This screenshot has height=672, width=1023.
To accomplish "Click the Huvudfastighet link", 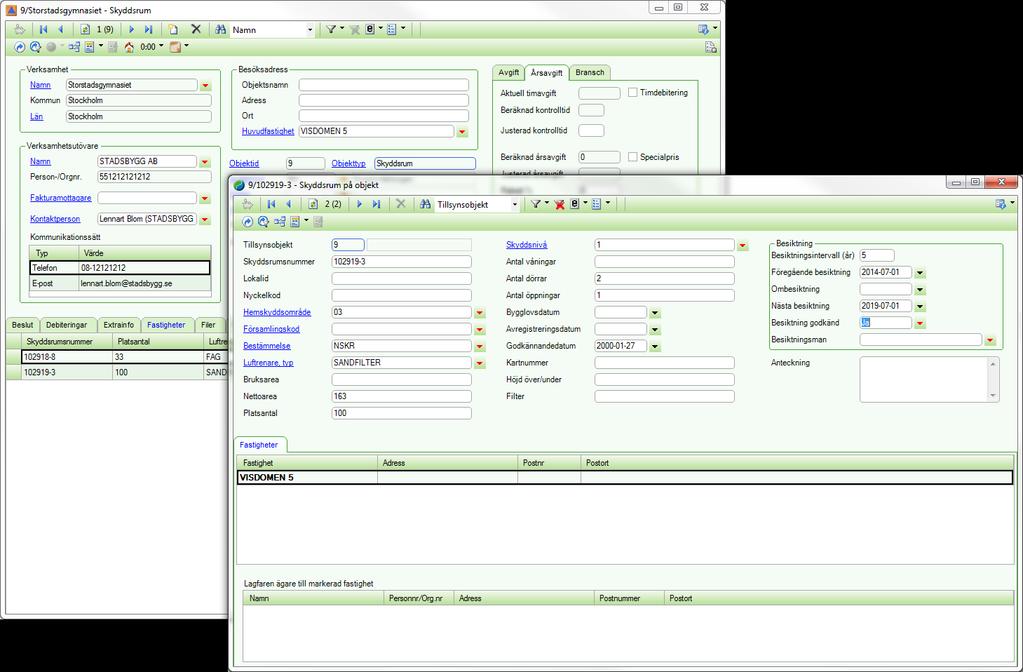I will click(x=268, y=131).
